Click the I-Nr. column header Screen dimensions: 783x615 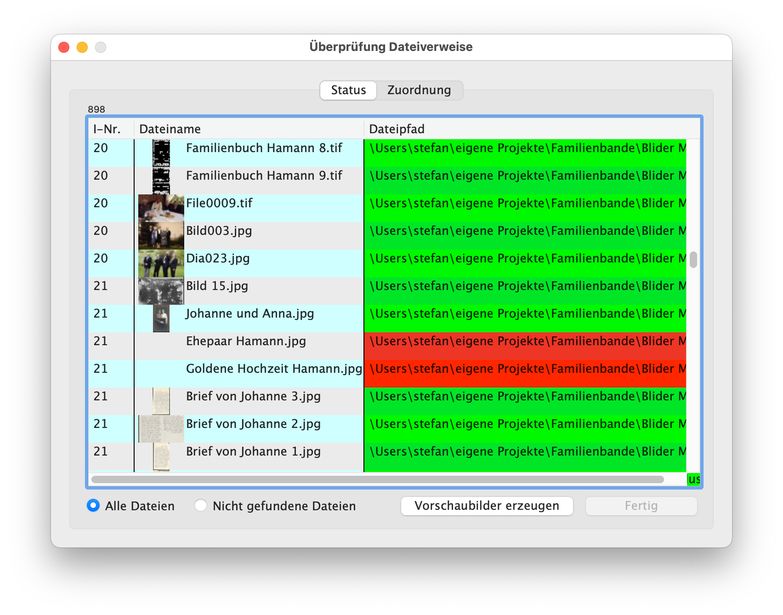point(110,129)
